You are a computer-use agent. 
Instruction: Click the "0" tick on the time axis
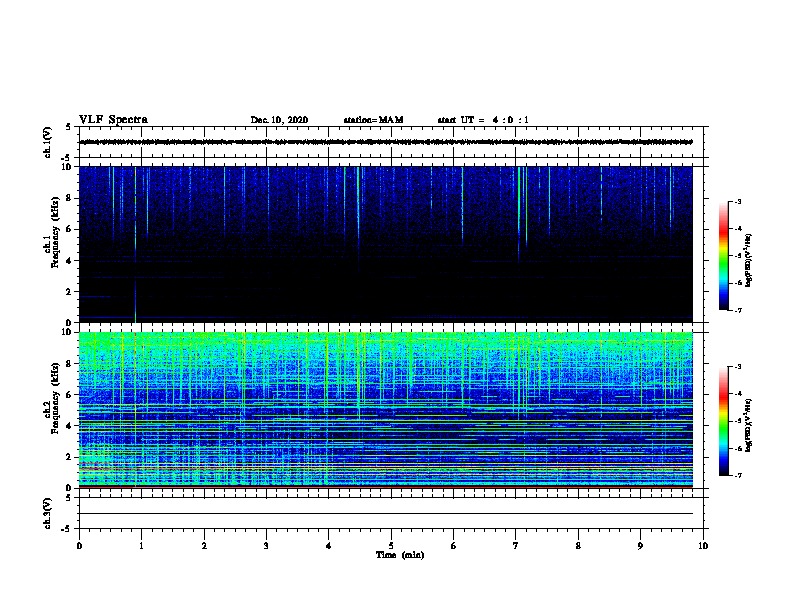click(x=79, y=546)
